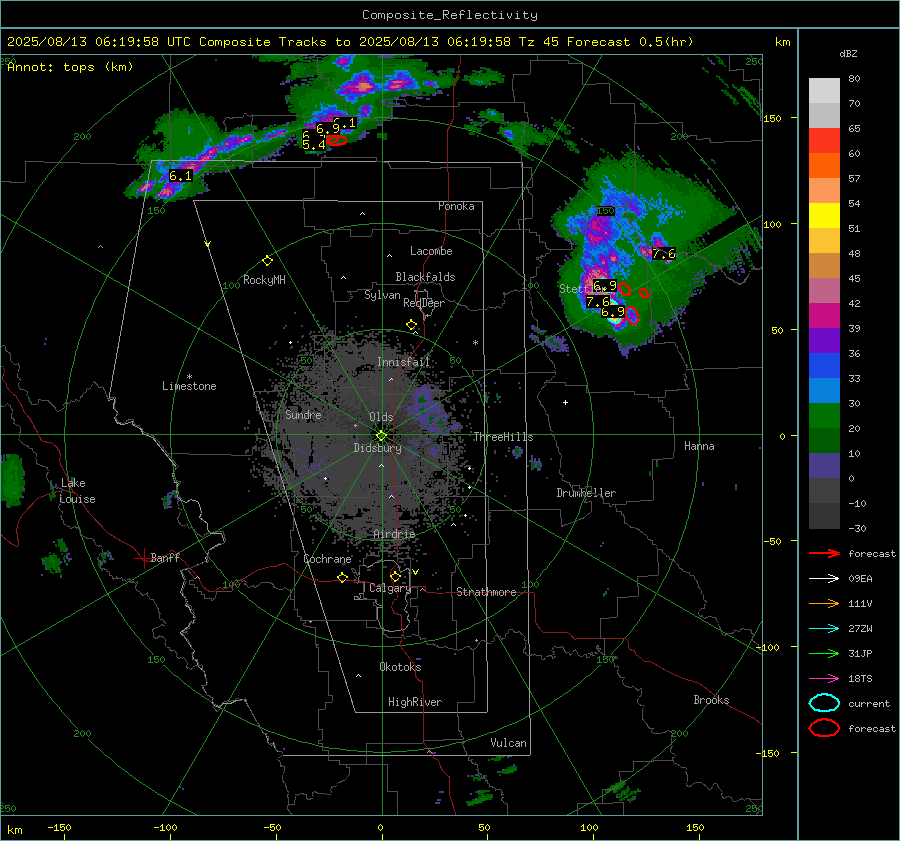
Task: Click the red swatch between 65 and 60 dBZ
Action: pyautogui.click(x=824, y=141)
